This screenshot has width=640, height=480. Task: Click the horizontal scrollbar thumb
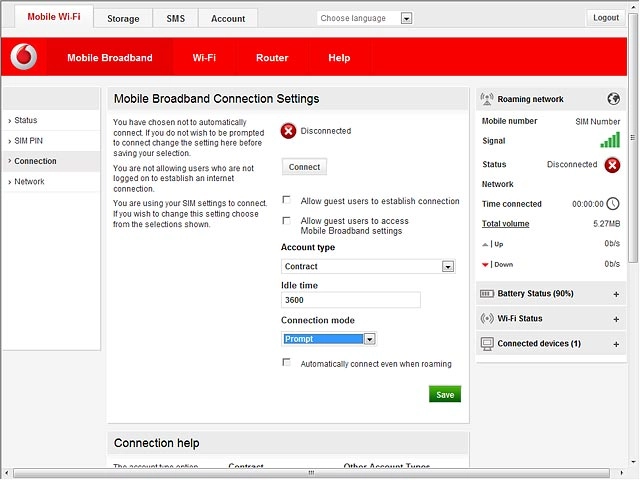[x=311, y=473]
